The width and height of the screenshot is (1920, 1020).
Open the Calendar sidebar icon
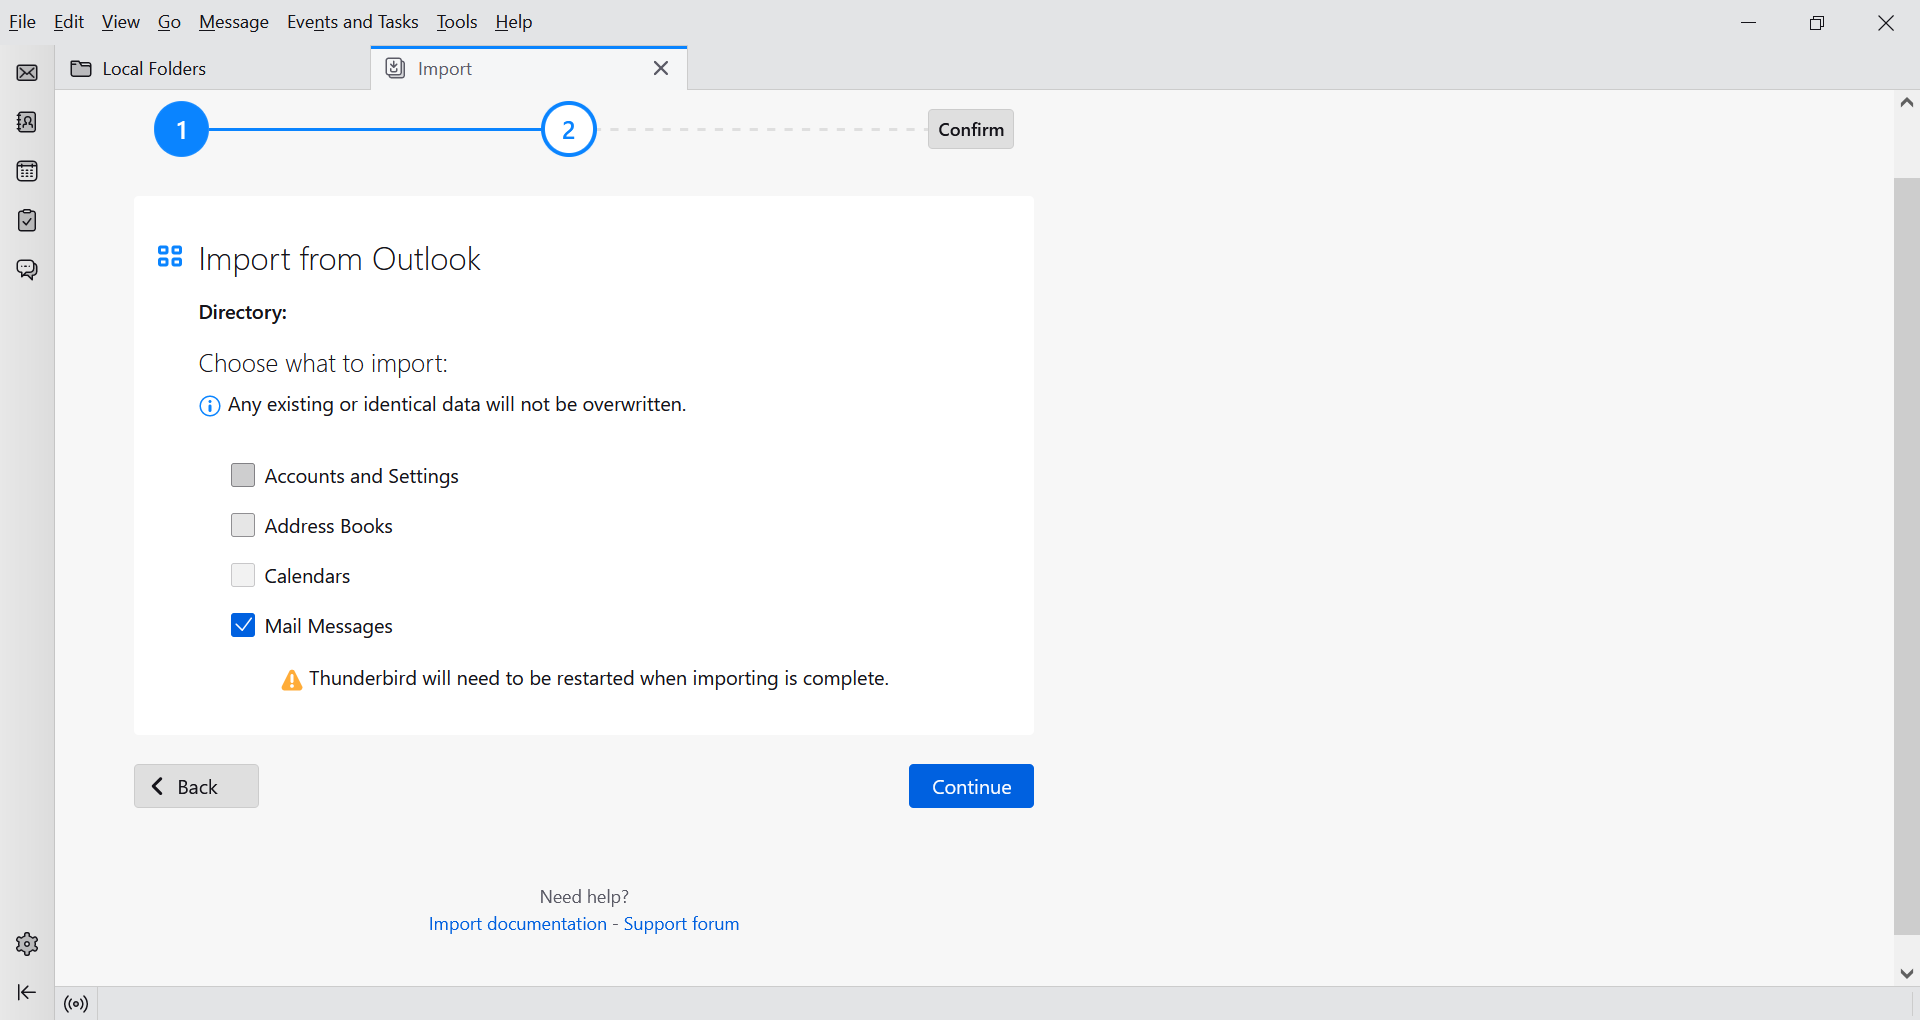(27, 171)
